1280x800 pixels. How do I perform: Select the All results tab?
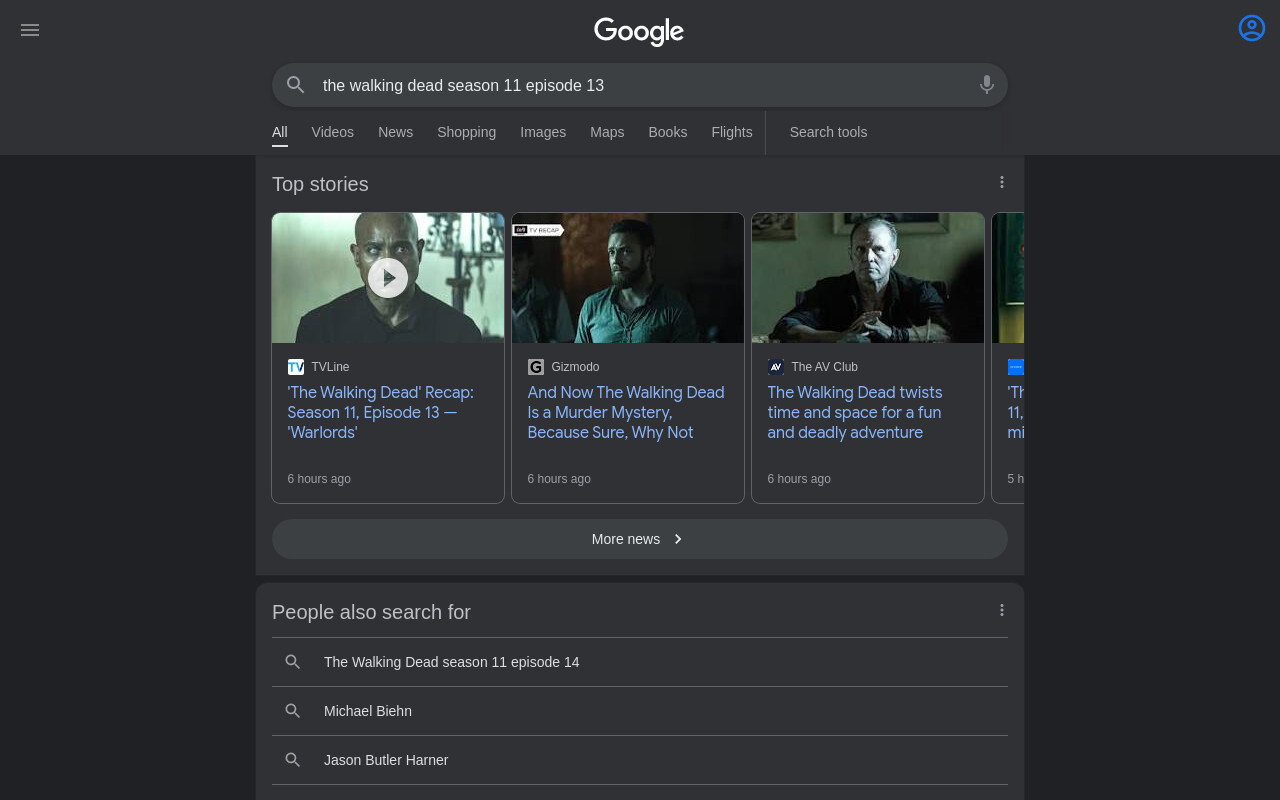[280, 132]
